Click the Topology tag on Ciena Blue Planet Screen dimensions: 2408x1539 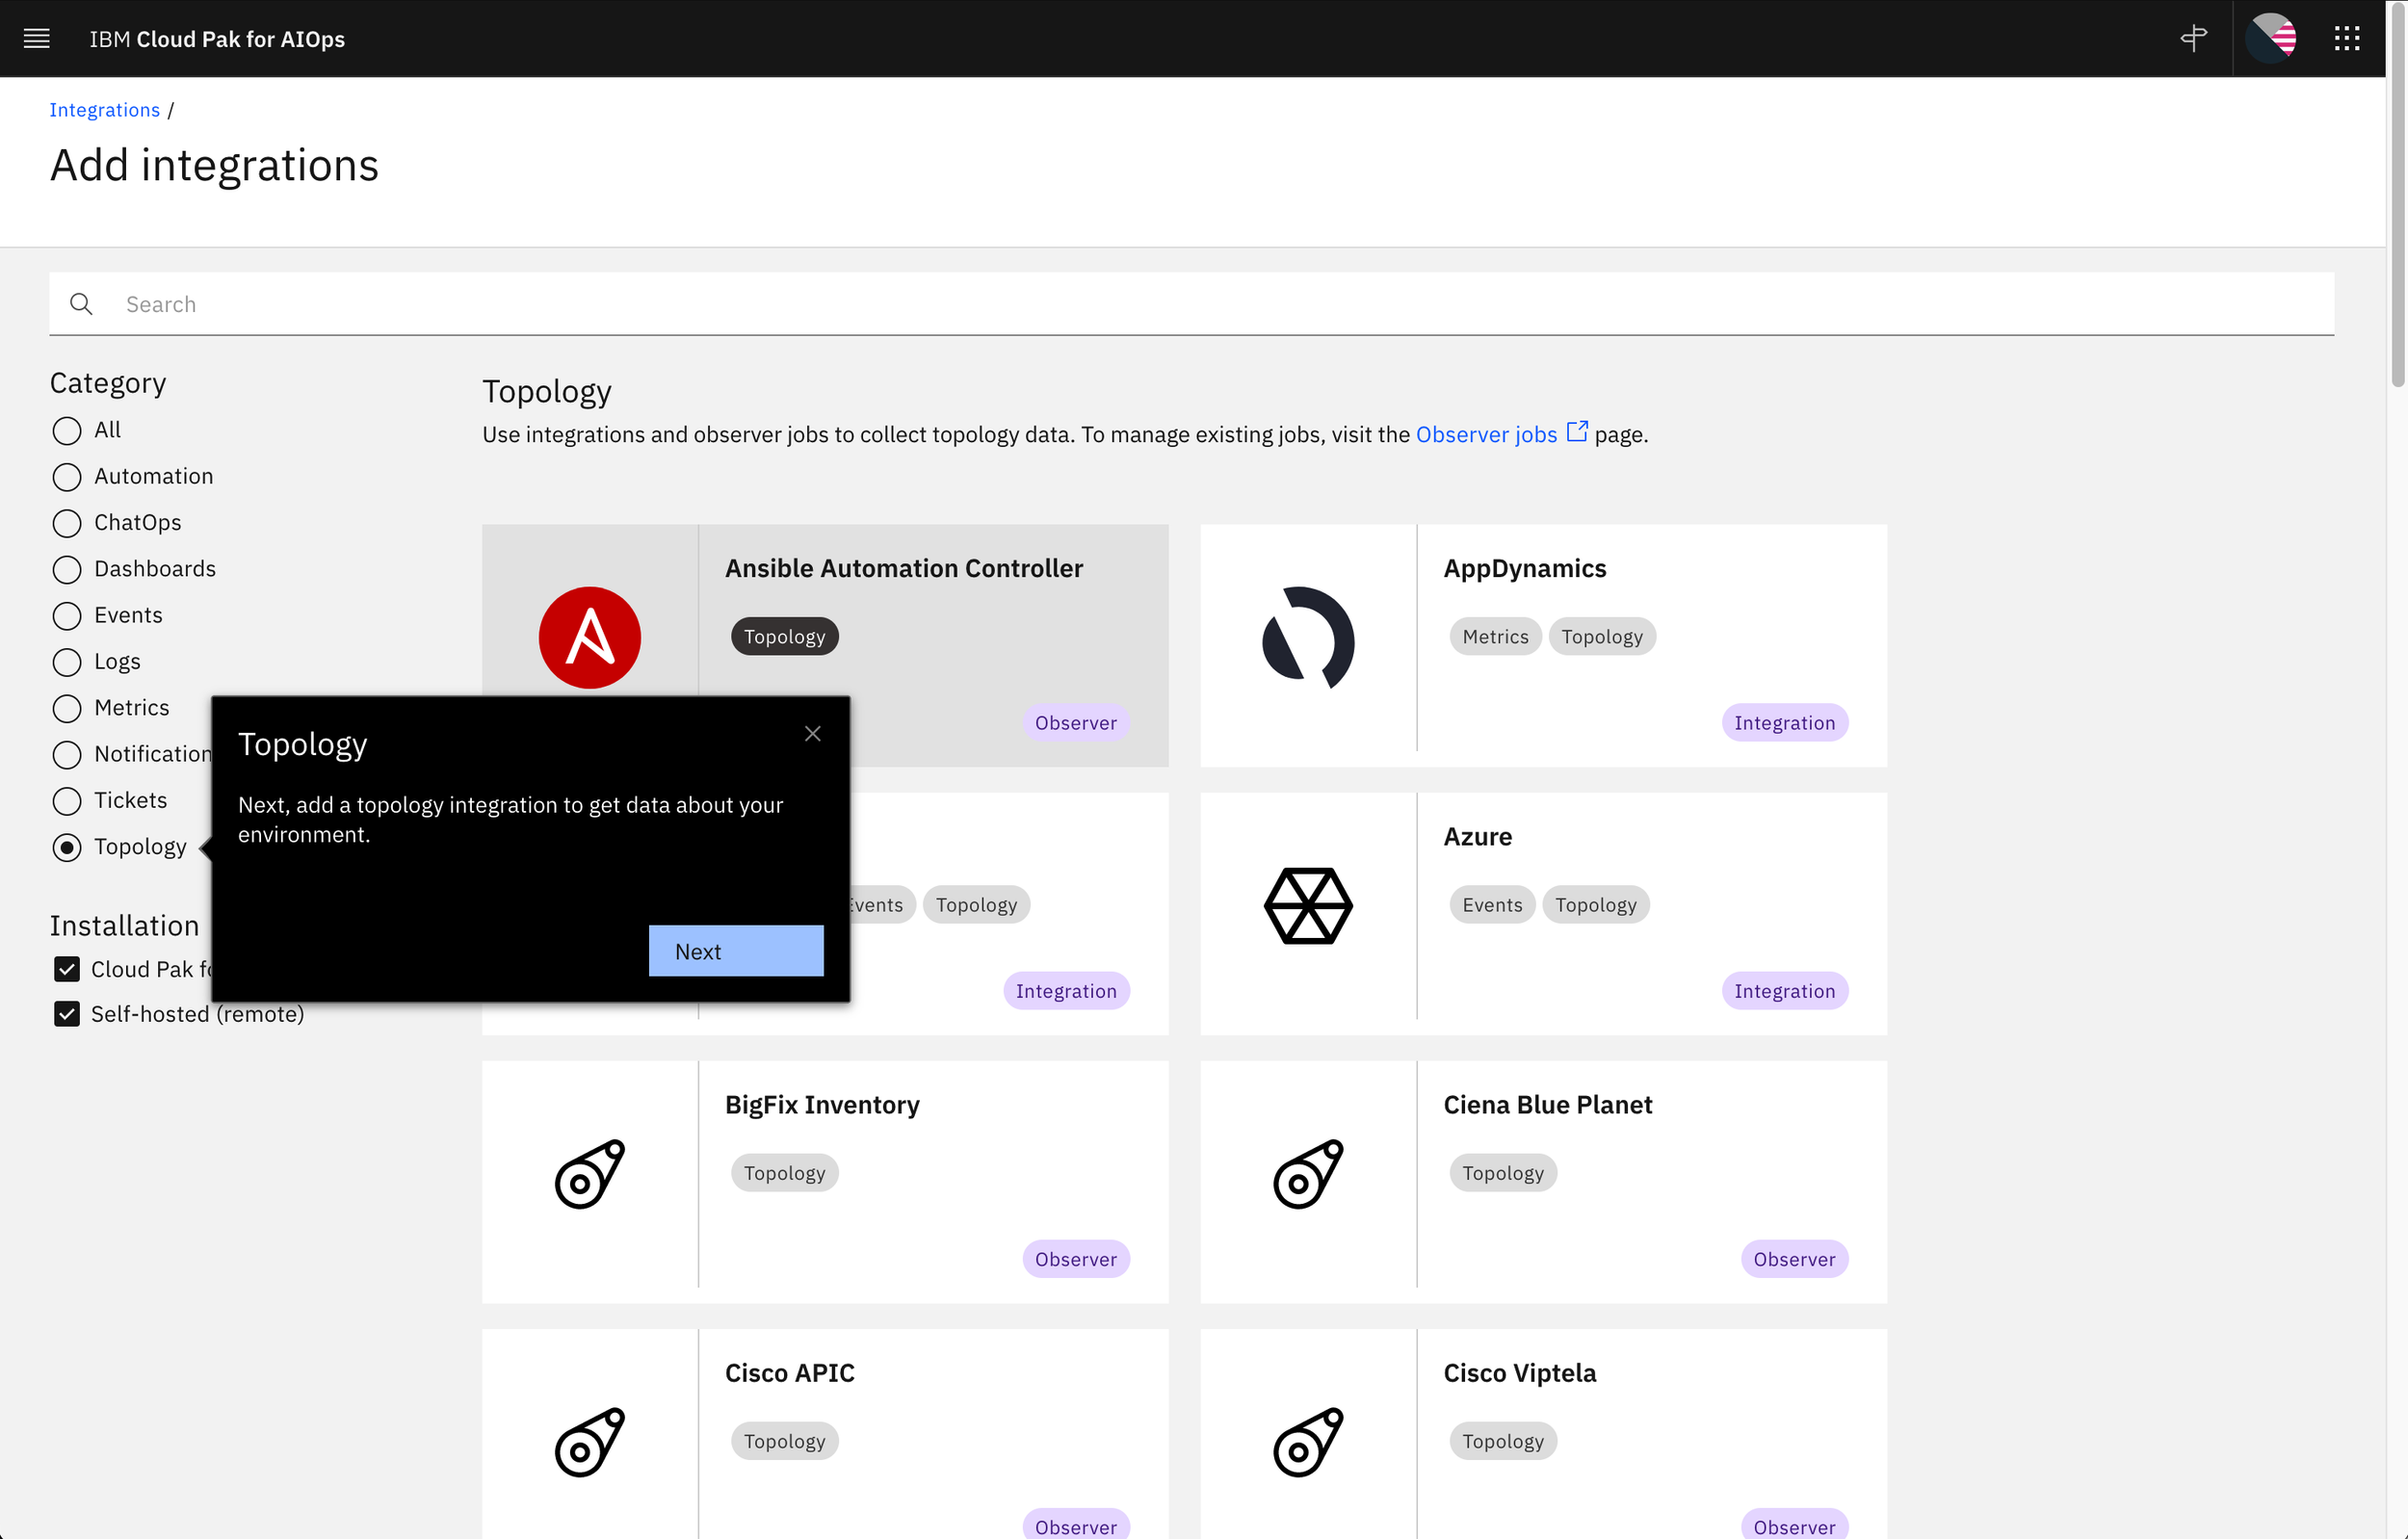(1503, 1173)
